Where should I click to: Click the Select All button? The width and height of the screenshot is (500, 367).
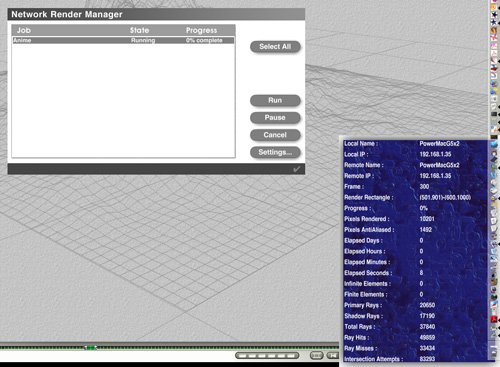(275, 47)
